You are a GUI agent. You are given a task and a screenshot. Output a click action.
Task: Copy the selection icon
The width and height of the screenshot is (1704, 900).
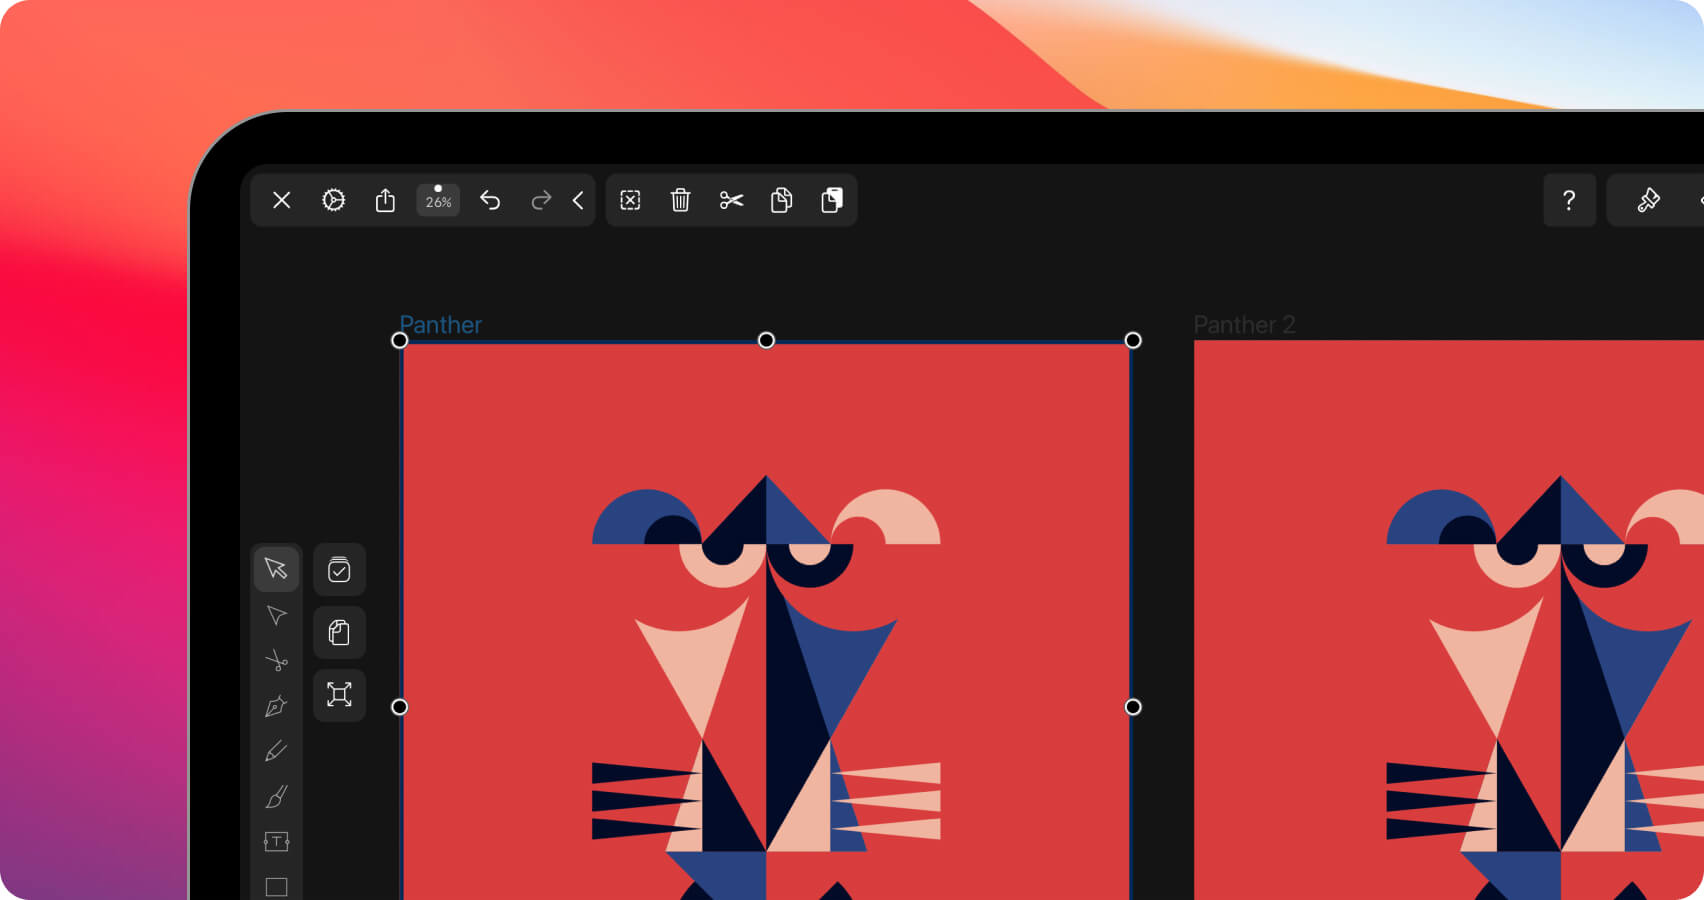782,200
